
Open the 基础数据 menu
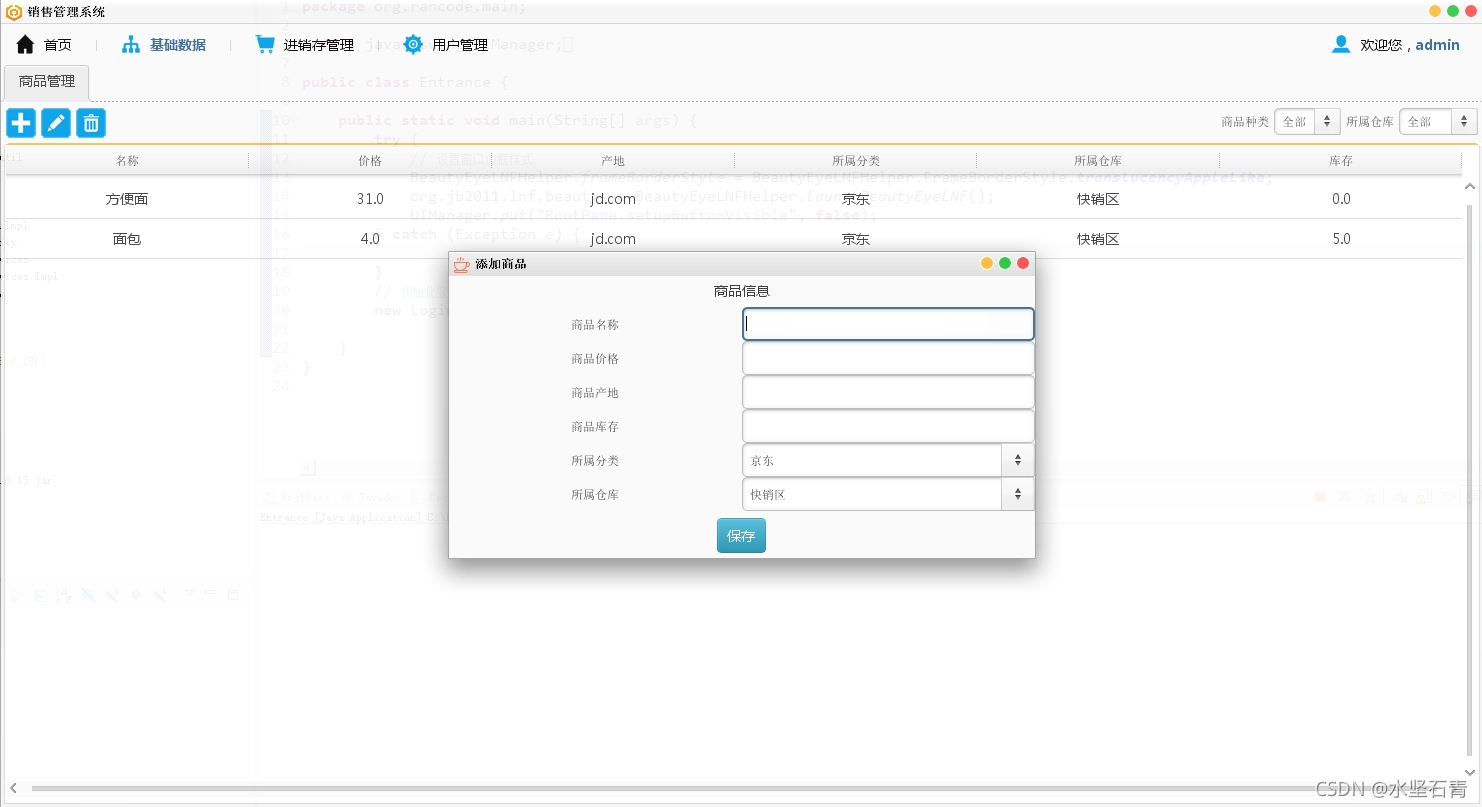pos(164,45)
